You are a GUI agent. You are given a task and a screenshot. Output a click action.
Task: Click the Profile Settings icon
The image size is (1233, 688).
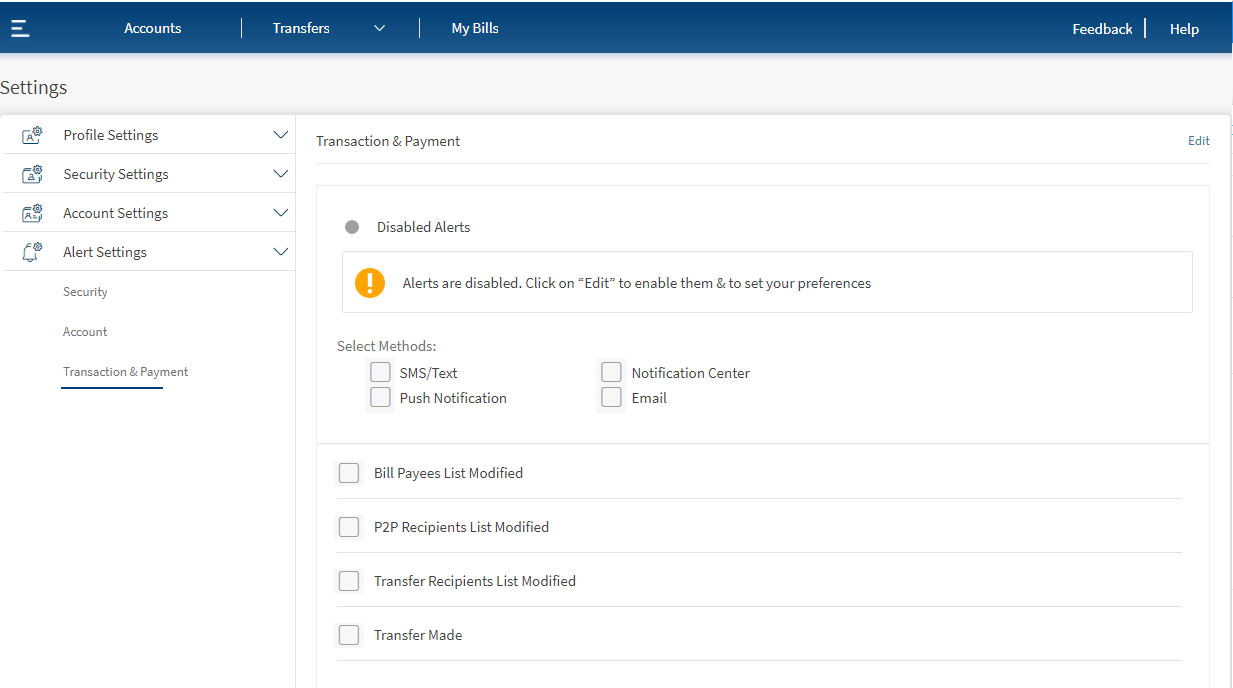pos(32,135)
